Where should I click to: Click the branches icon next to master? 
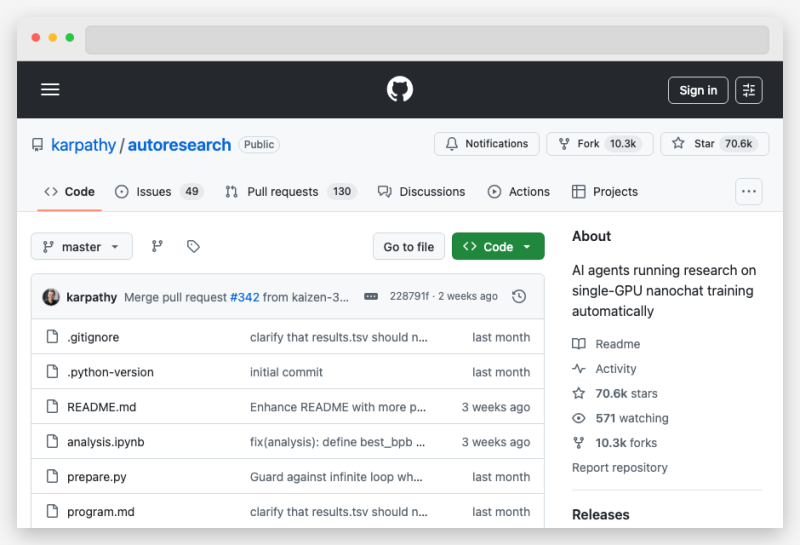(157, 247)
